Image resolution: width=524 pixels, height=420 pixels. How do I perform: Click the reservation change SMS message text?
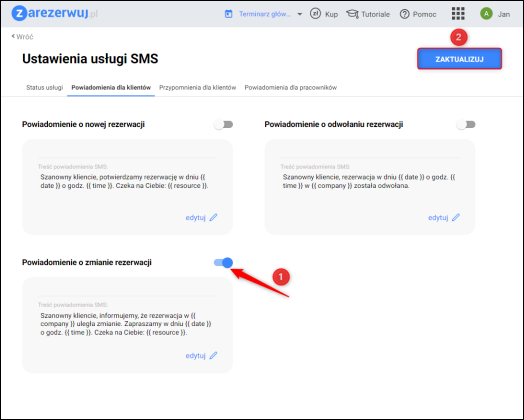(126, 324)
